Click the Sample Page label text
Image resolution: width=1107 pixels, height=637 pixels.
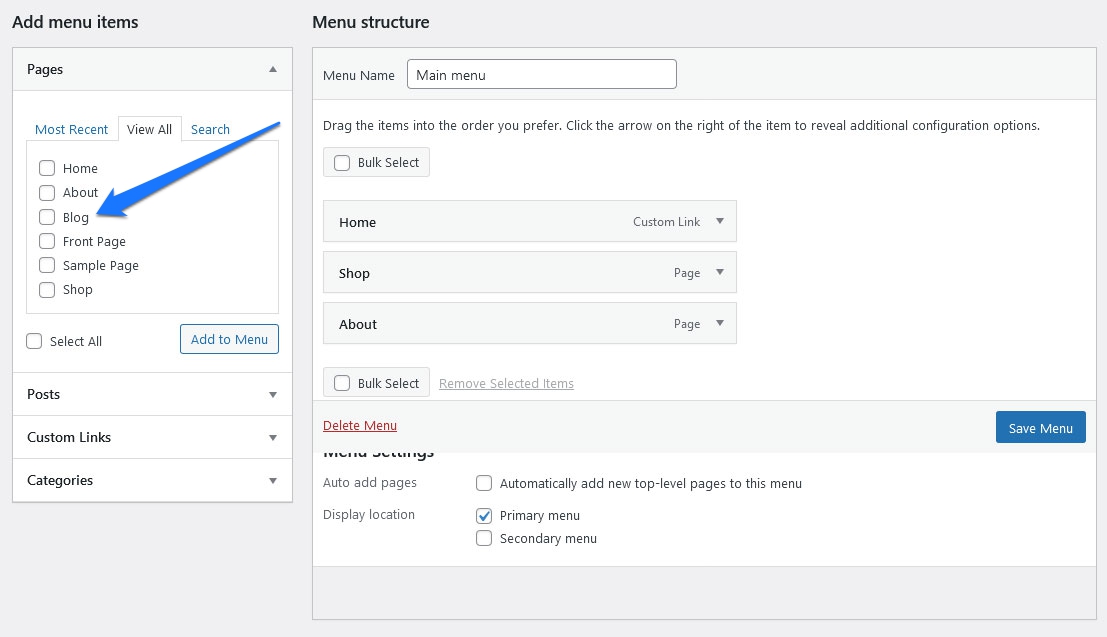point(101,266)
